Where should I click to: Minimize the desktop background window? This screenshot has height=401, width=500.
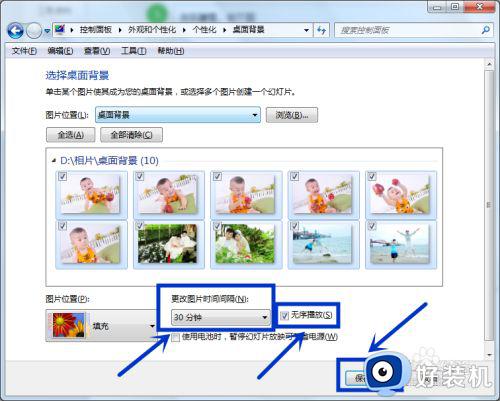click(x=438, y=7)
